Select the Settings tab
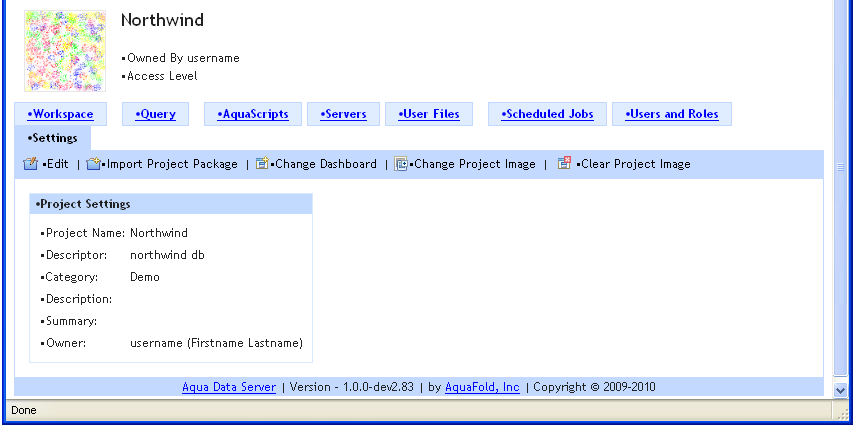 (53, 138)
